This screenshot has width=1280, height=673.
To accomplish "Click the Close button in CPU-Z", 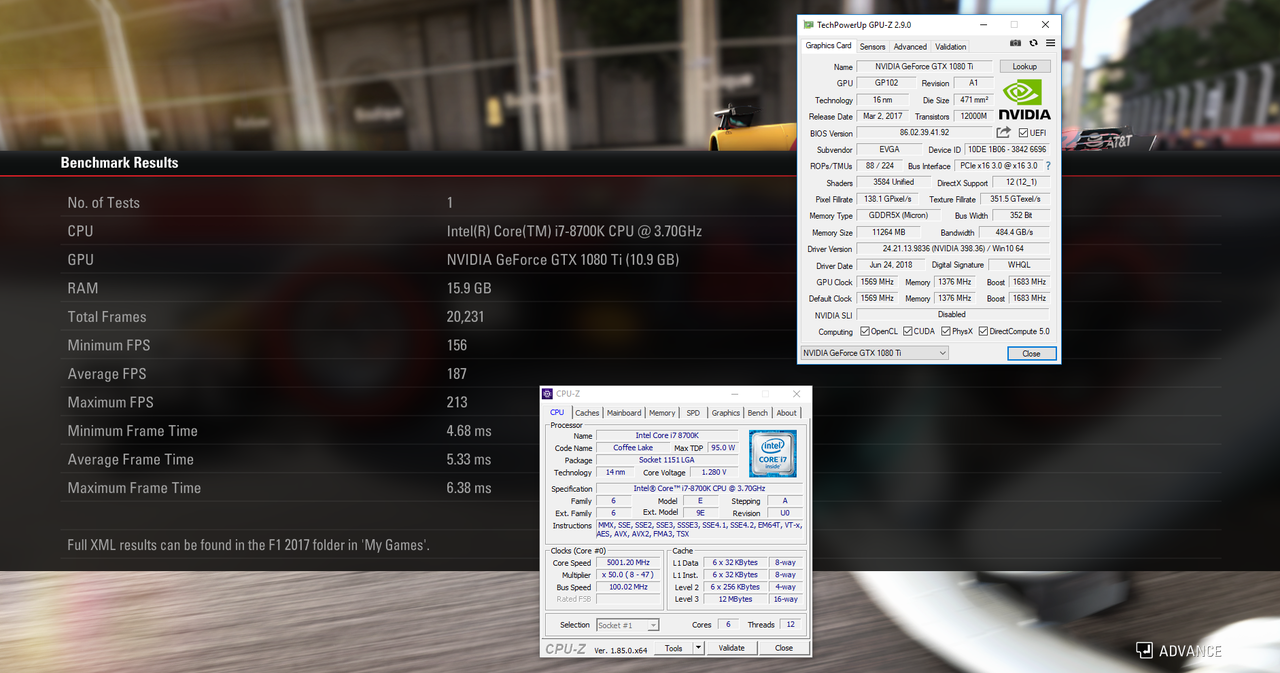I will tap(784, 648).
